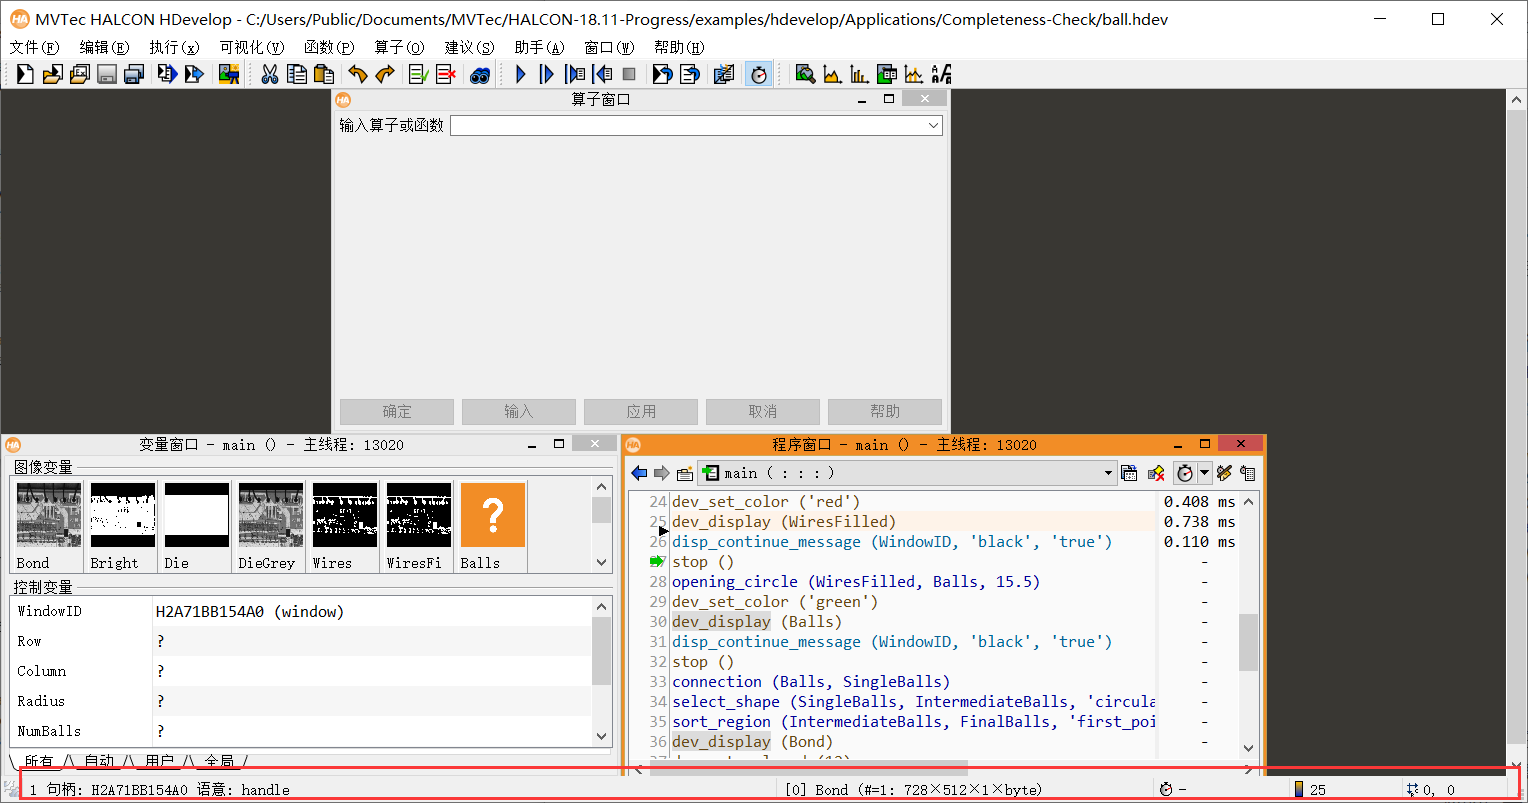Open the Feature Histogram bar chart icon
Image resolution: width=1528 pixels, height=803 pixels.
pyautogui.click(x=859, y=74)
